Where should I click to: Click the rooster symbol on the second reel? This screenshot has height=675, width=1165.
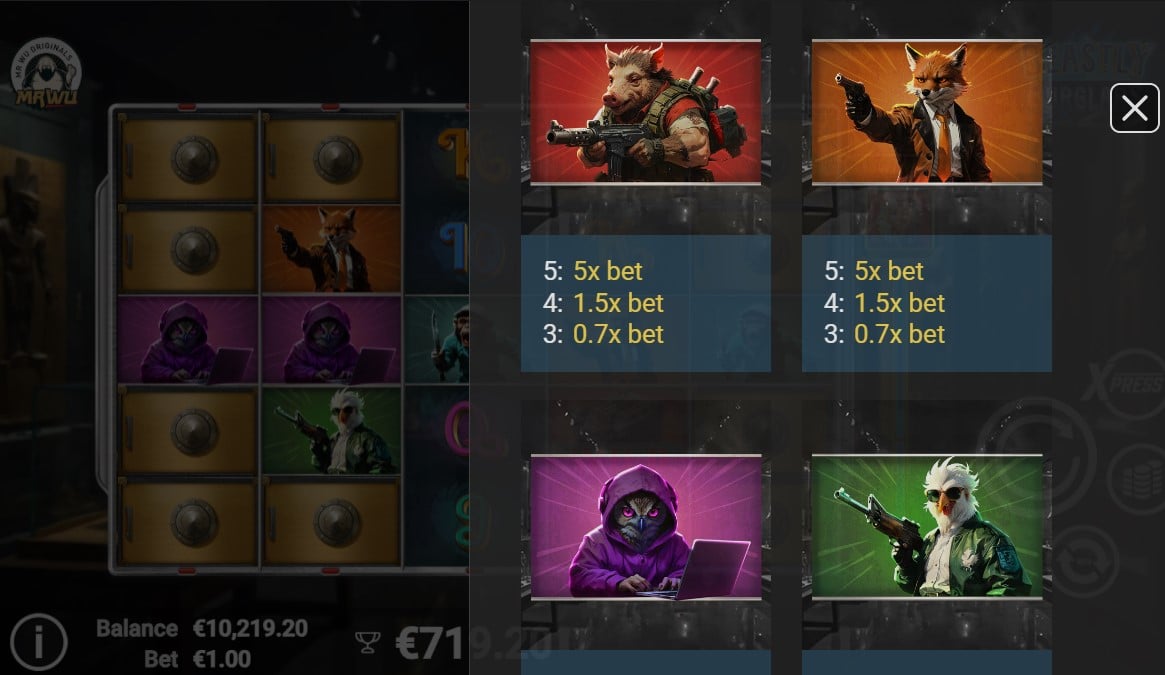click(331, 430)
